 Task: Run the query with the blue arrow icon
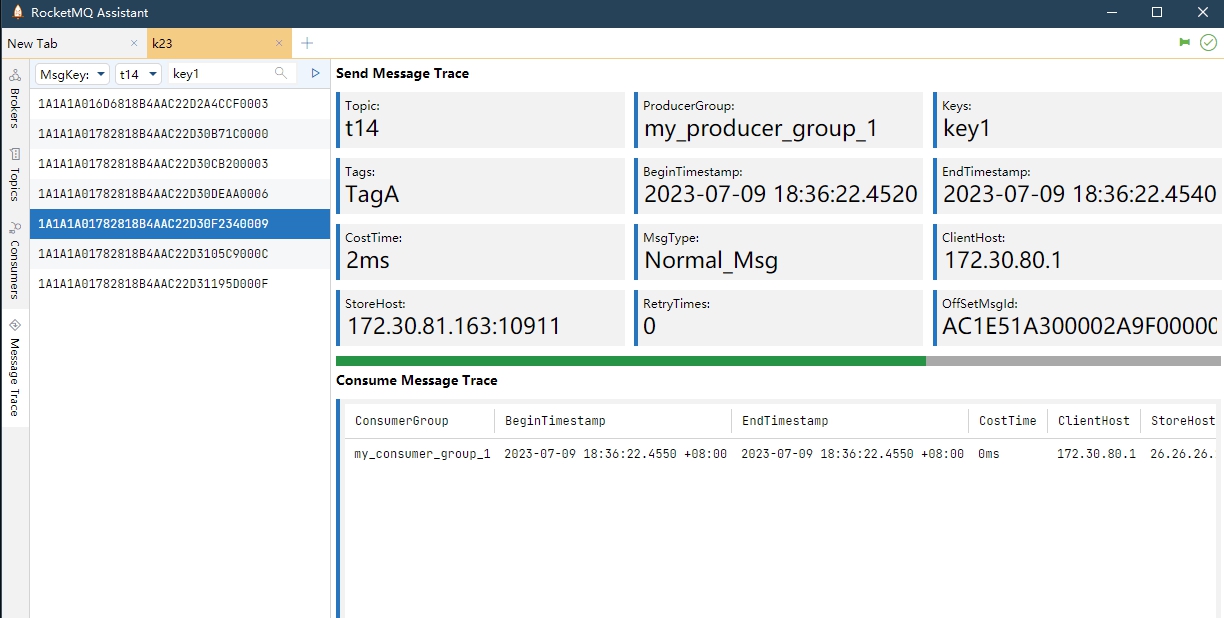(315, 73)
